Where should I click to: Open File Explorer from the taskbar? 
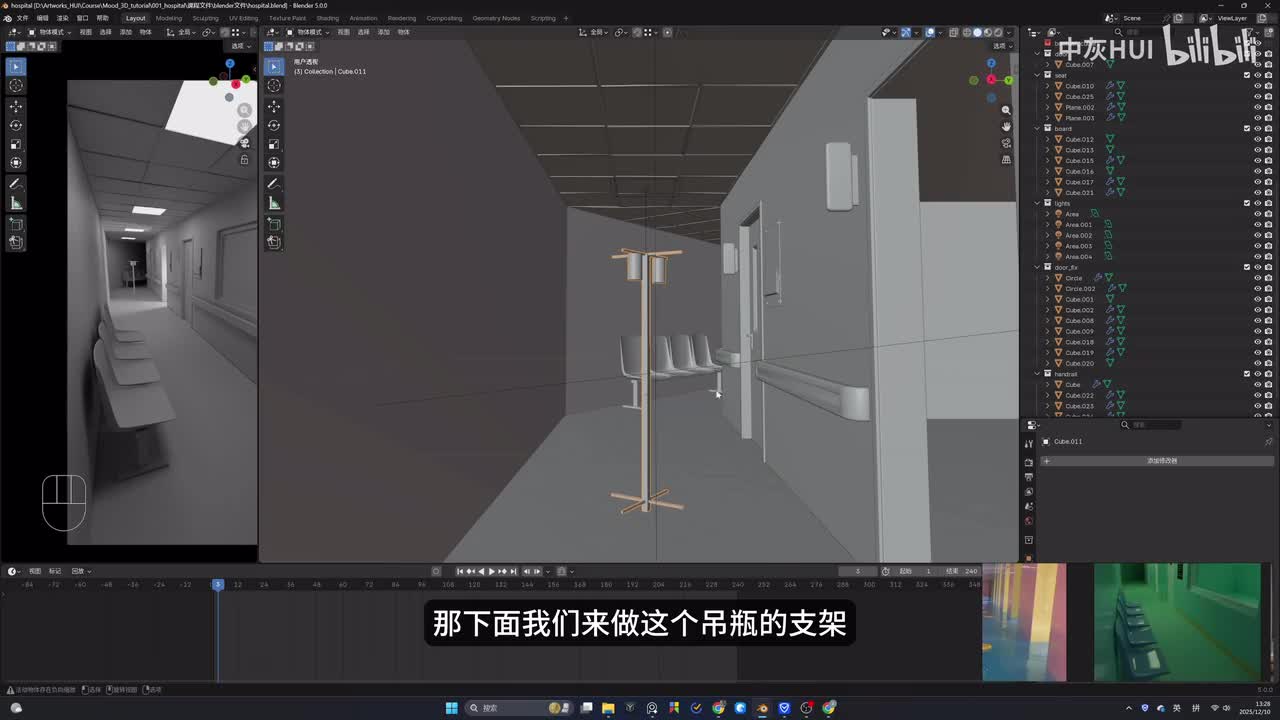608,708
